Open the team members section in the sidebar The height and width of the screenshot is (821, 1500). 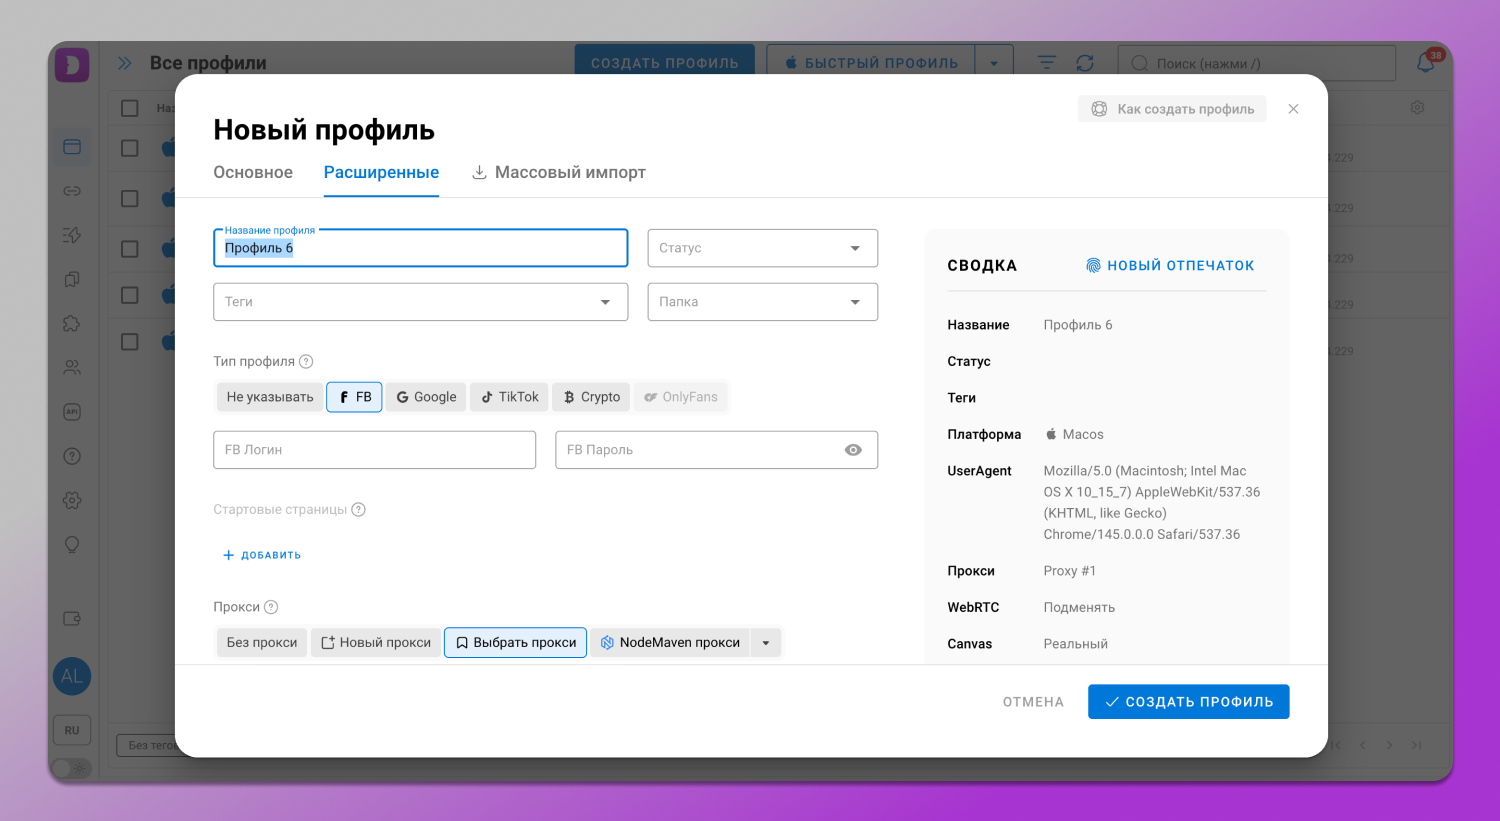[x=71, y=367]
